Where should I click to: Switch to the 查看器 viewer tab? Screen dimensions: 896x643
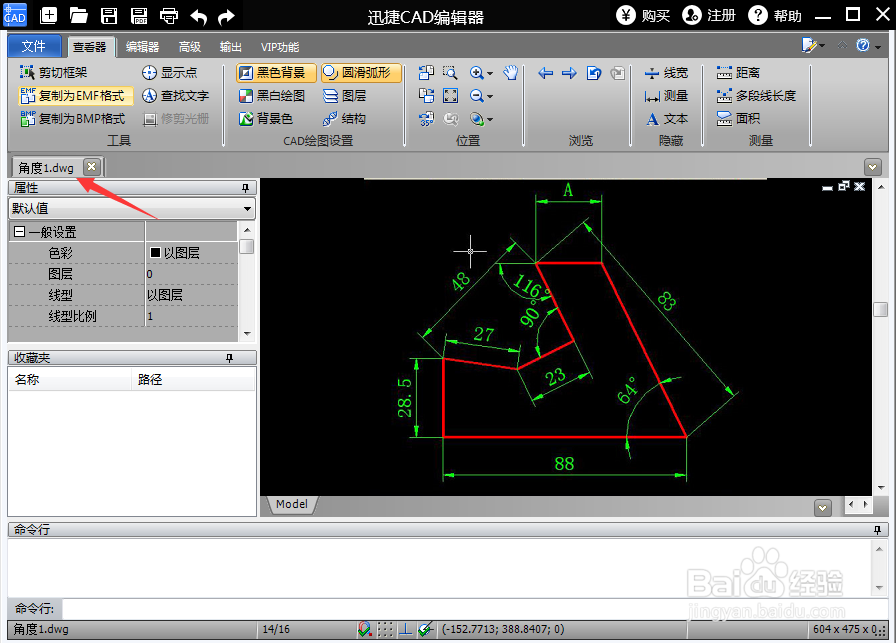click(x=90, y=47)
